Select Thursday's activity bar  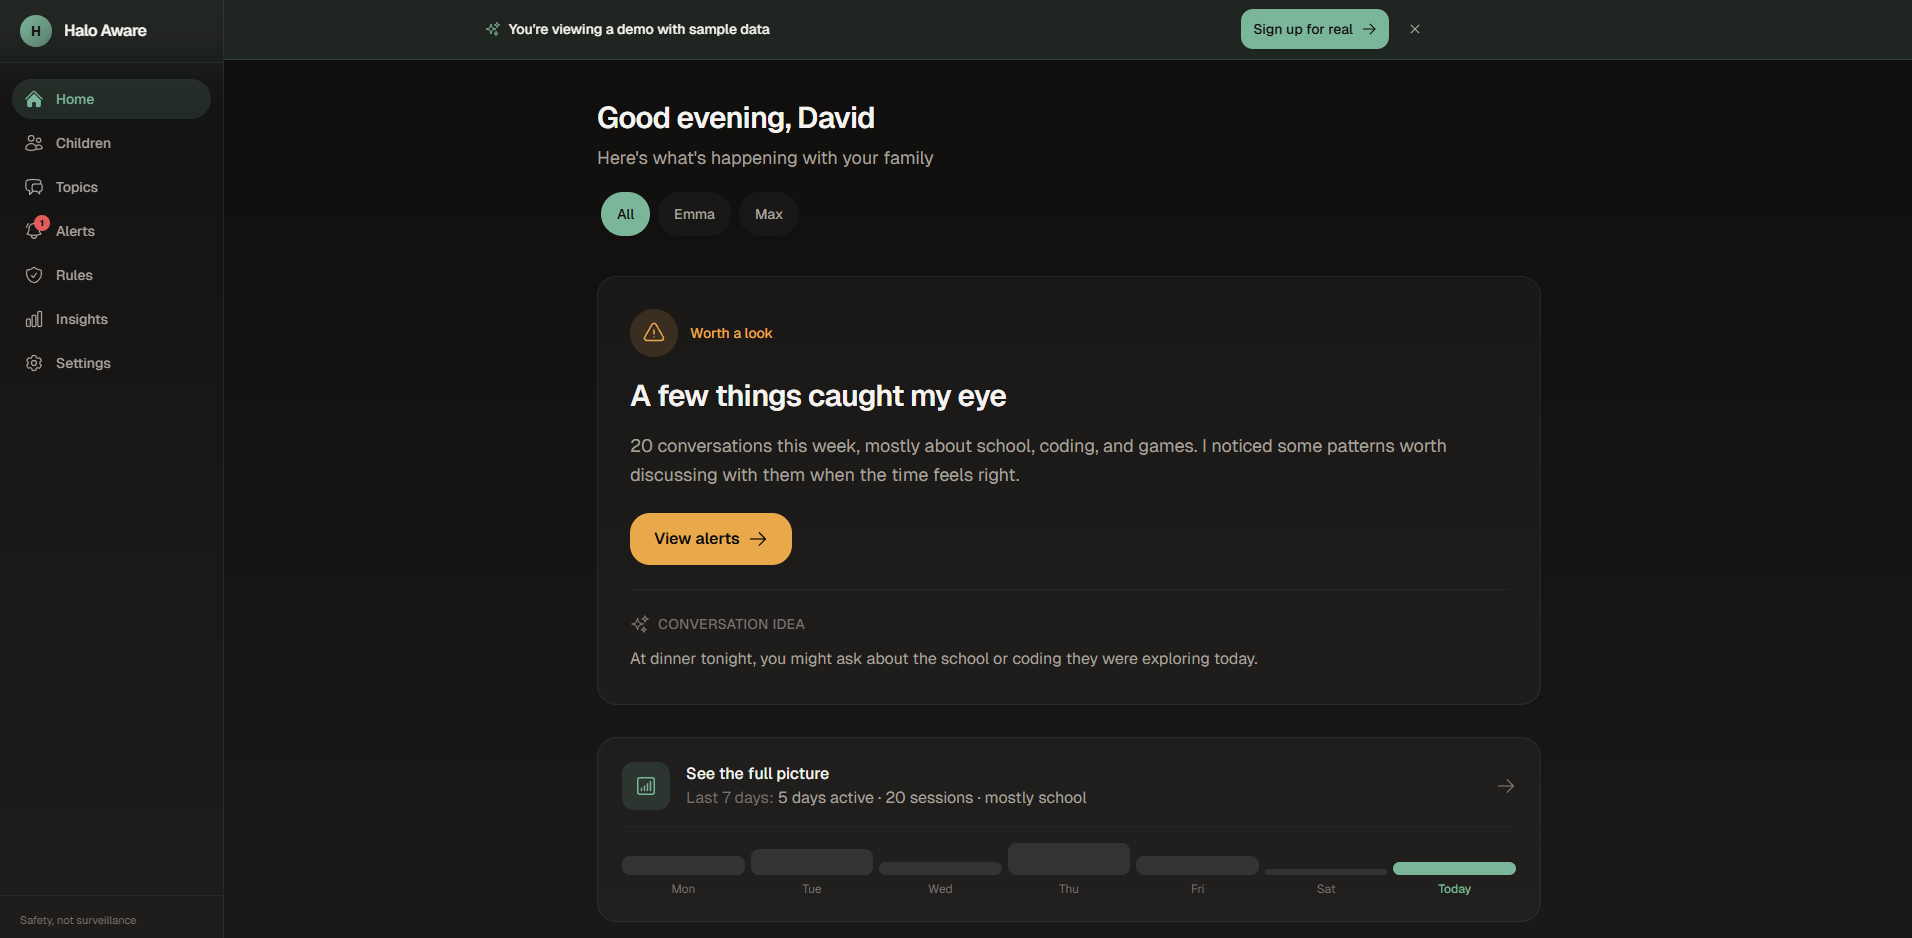(1069, 859)
